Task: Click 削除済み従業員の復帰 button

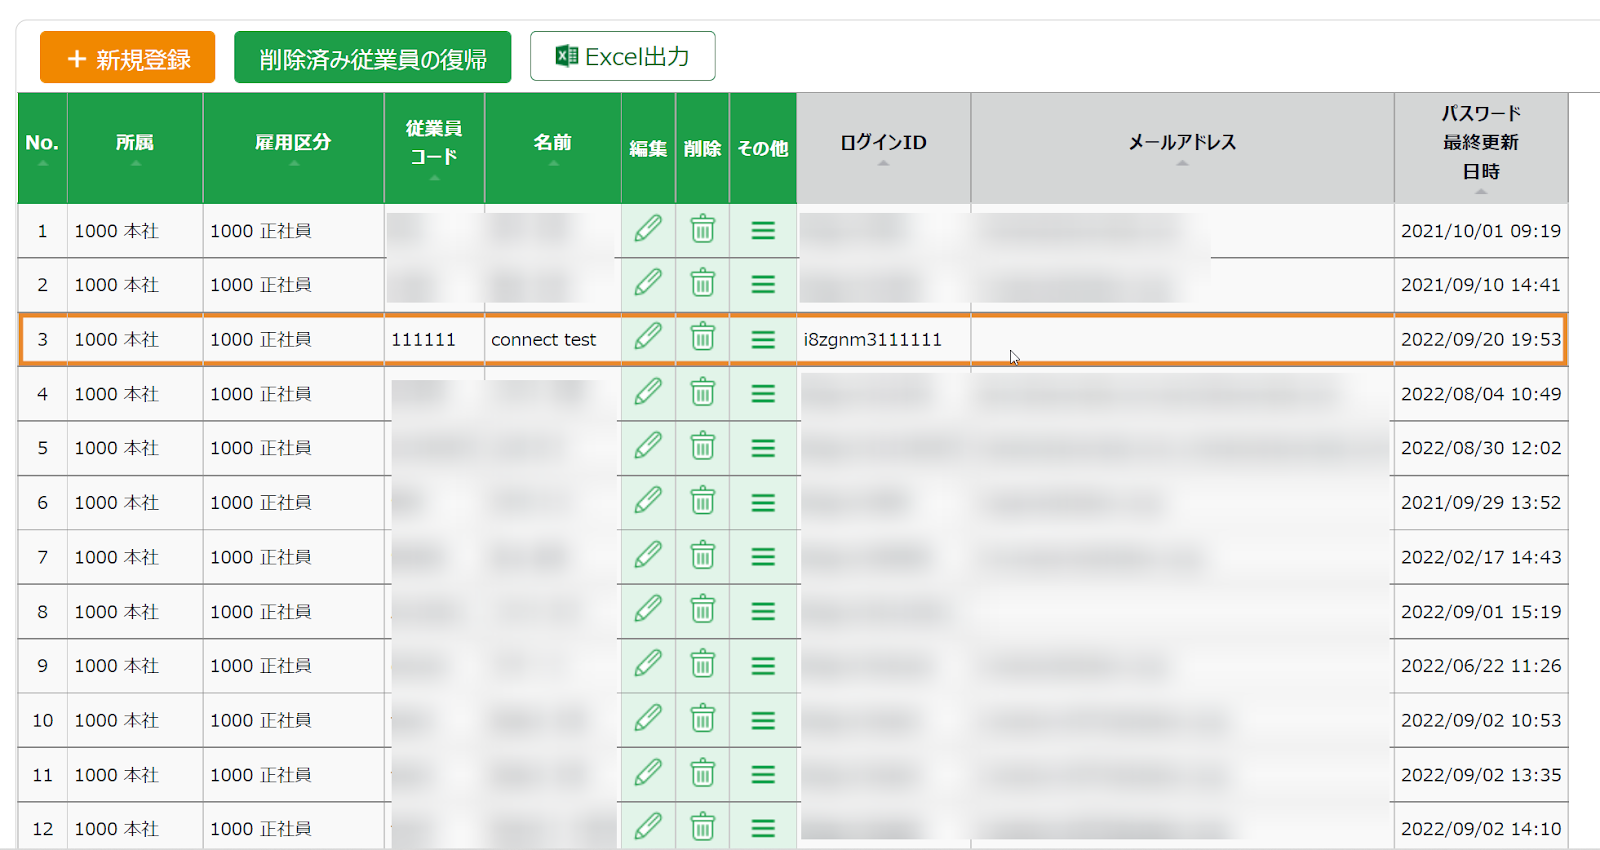Action: point(372,57)
